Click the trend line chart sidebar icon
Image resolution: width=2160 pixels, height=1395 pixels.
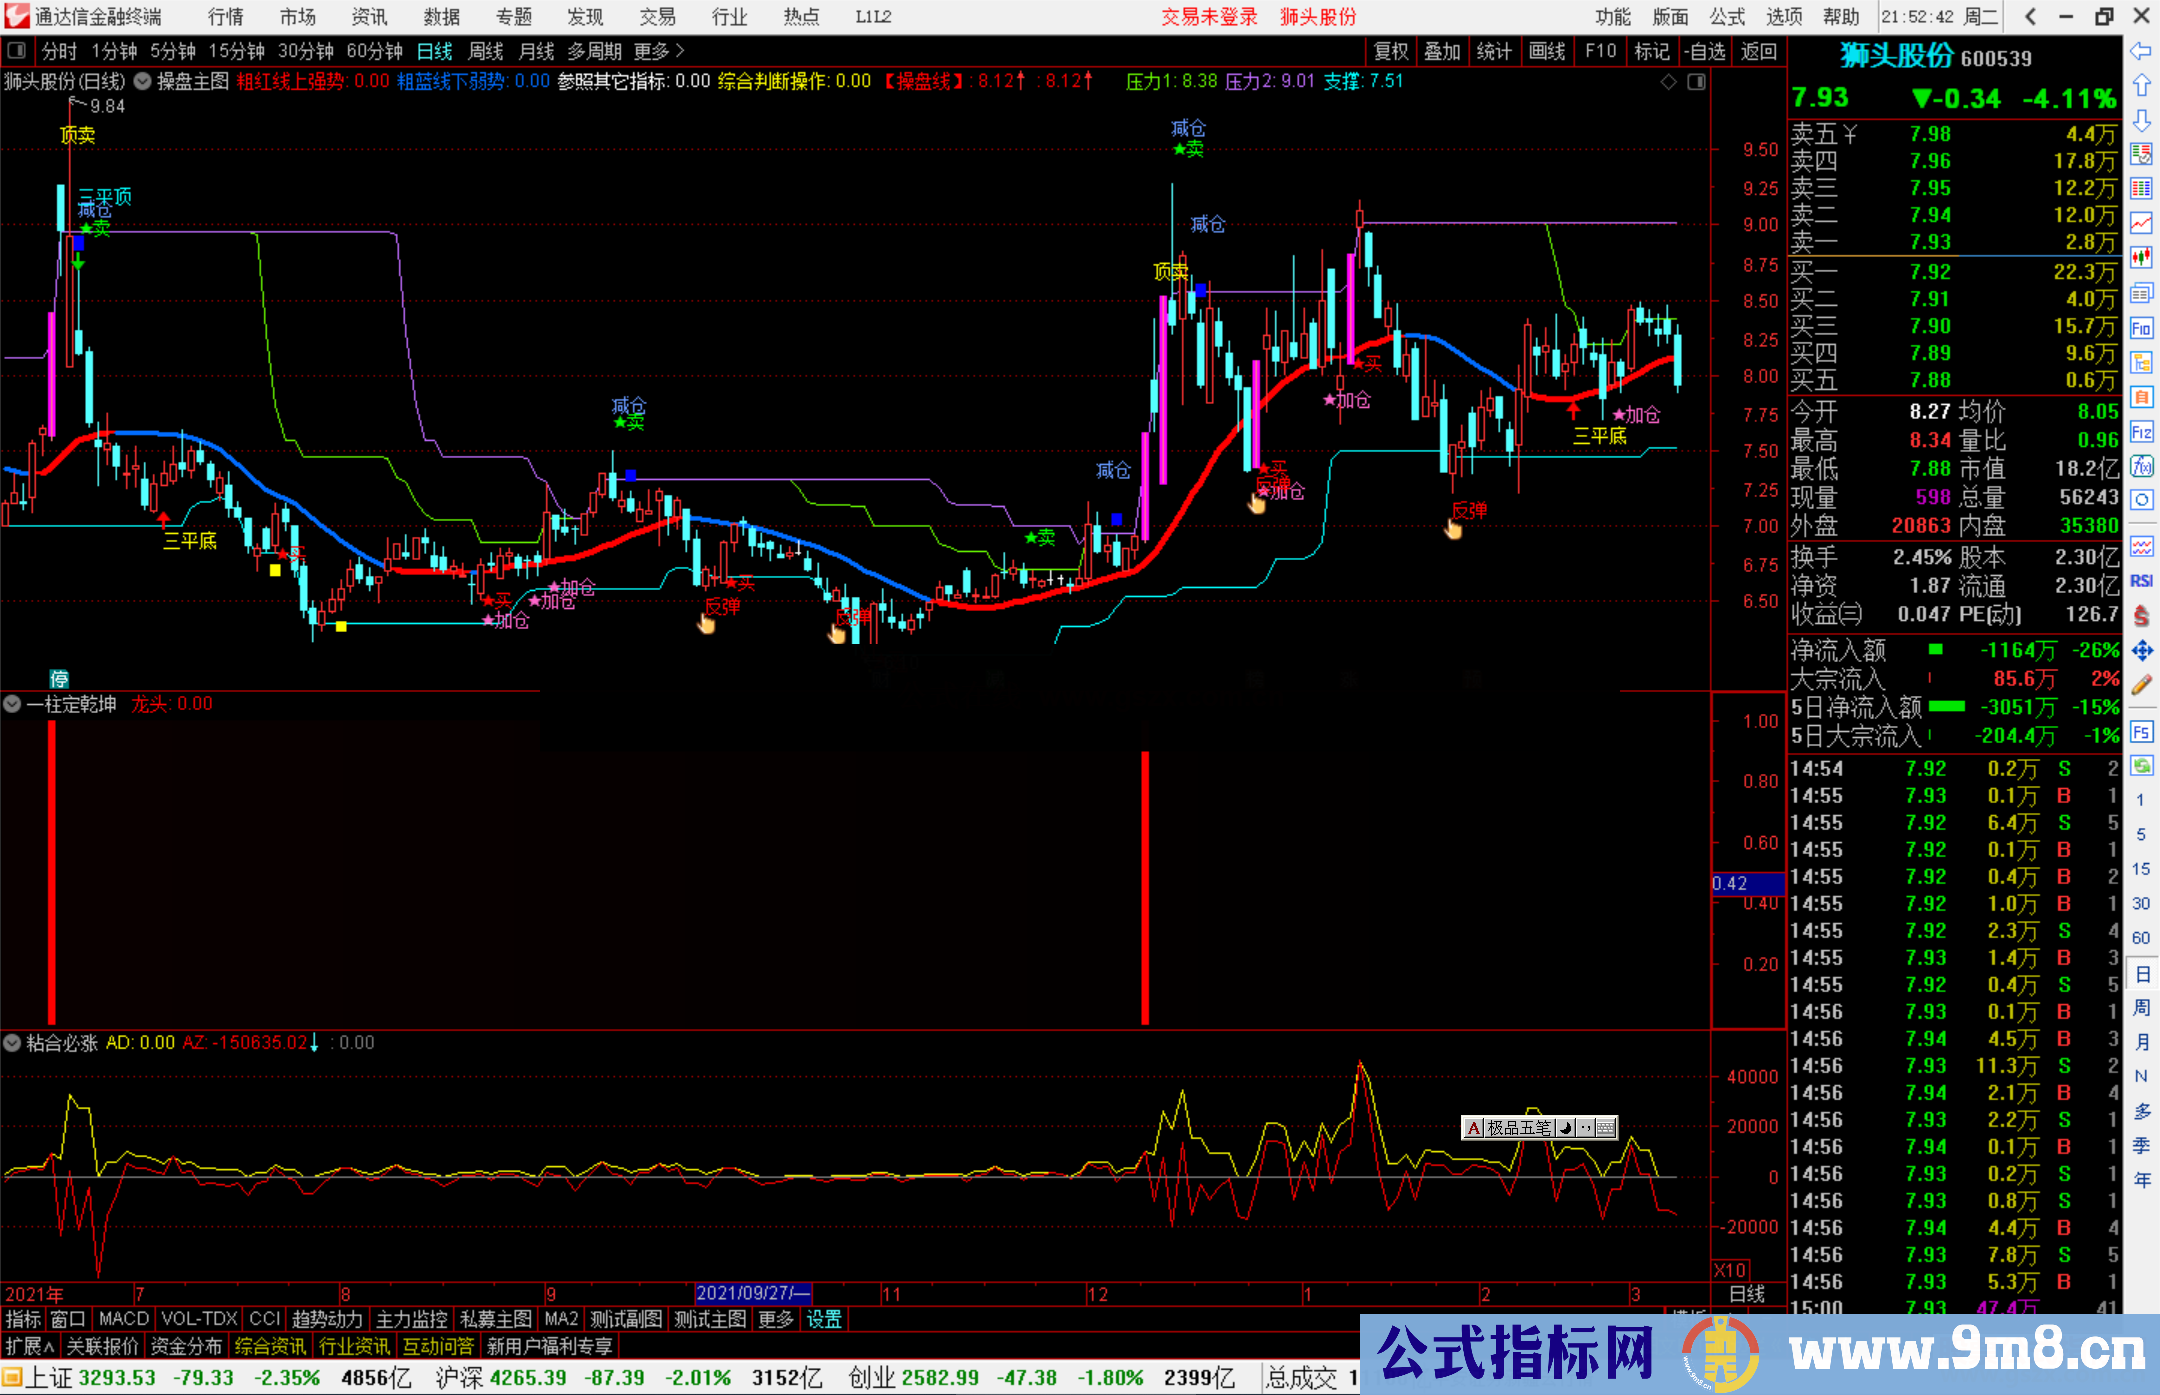(x=2141, y=223)
